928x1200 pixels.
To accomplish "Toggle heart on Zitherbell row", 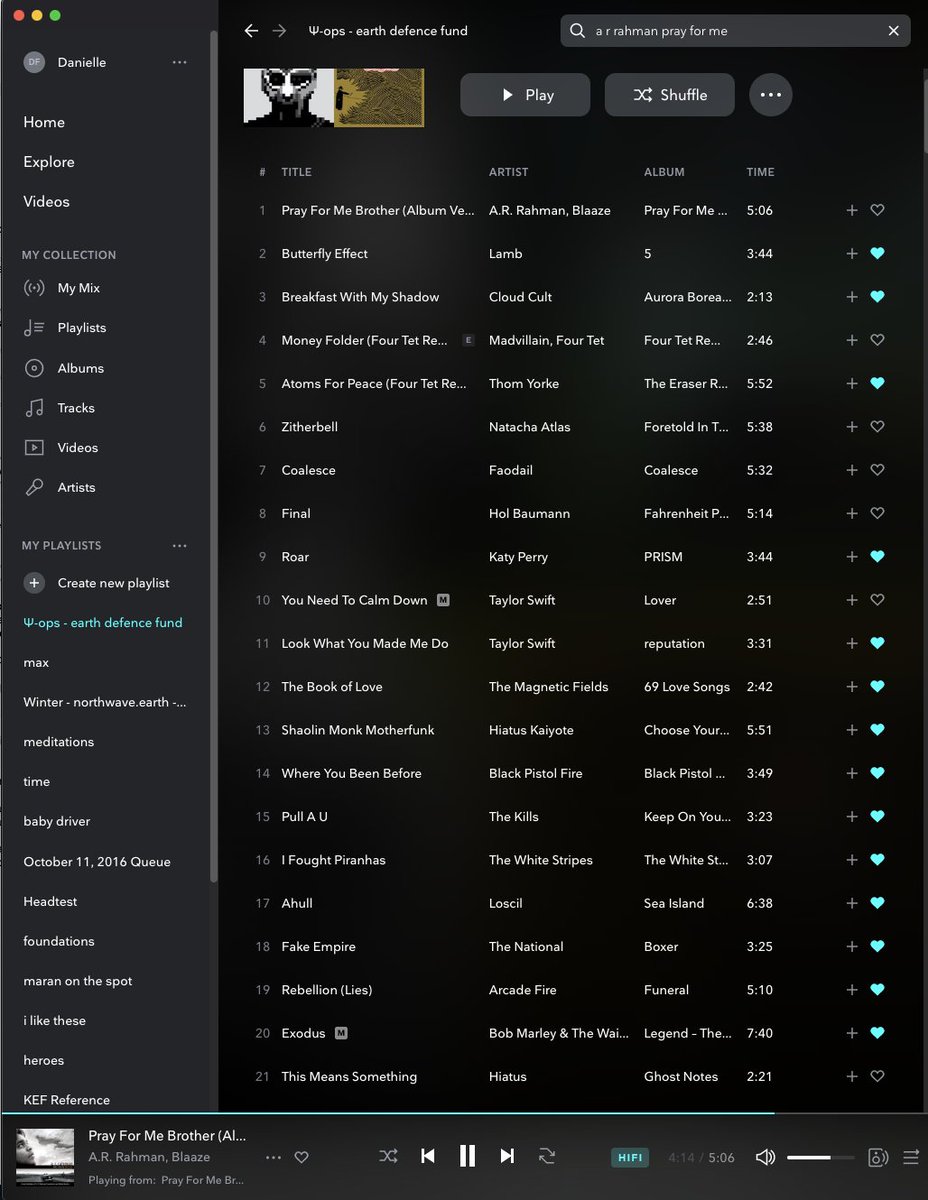I will pyautogui.click(x=877, y=427).
